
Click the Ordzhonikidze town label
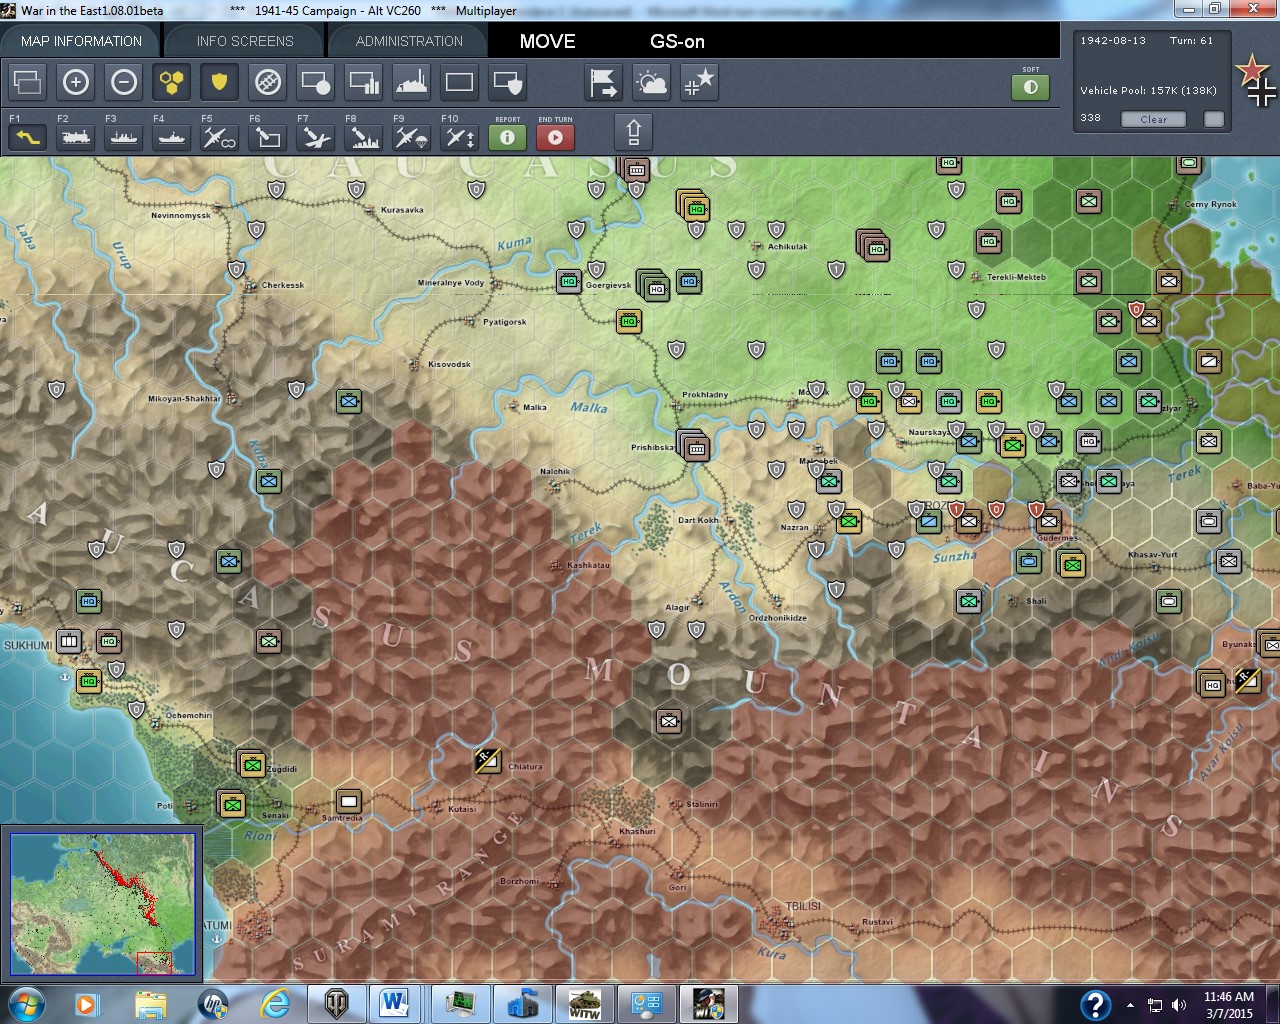pos(777,618)
